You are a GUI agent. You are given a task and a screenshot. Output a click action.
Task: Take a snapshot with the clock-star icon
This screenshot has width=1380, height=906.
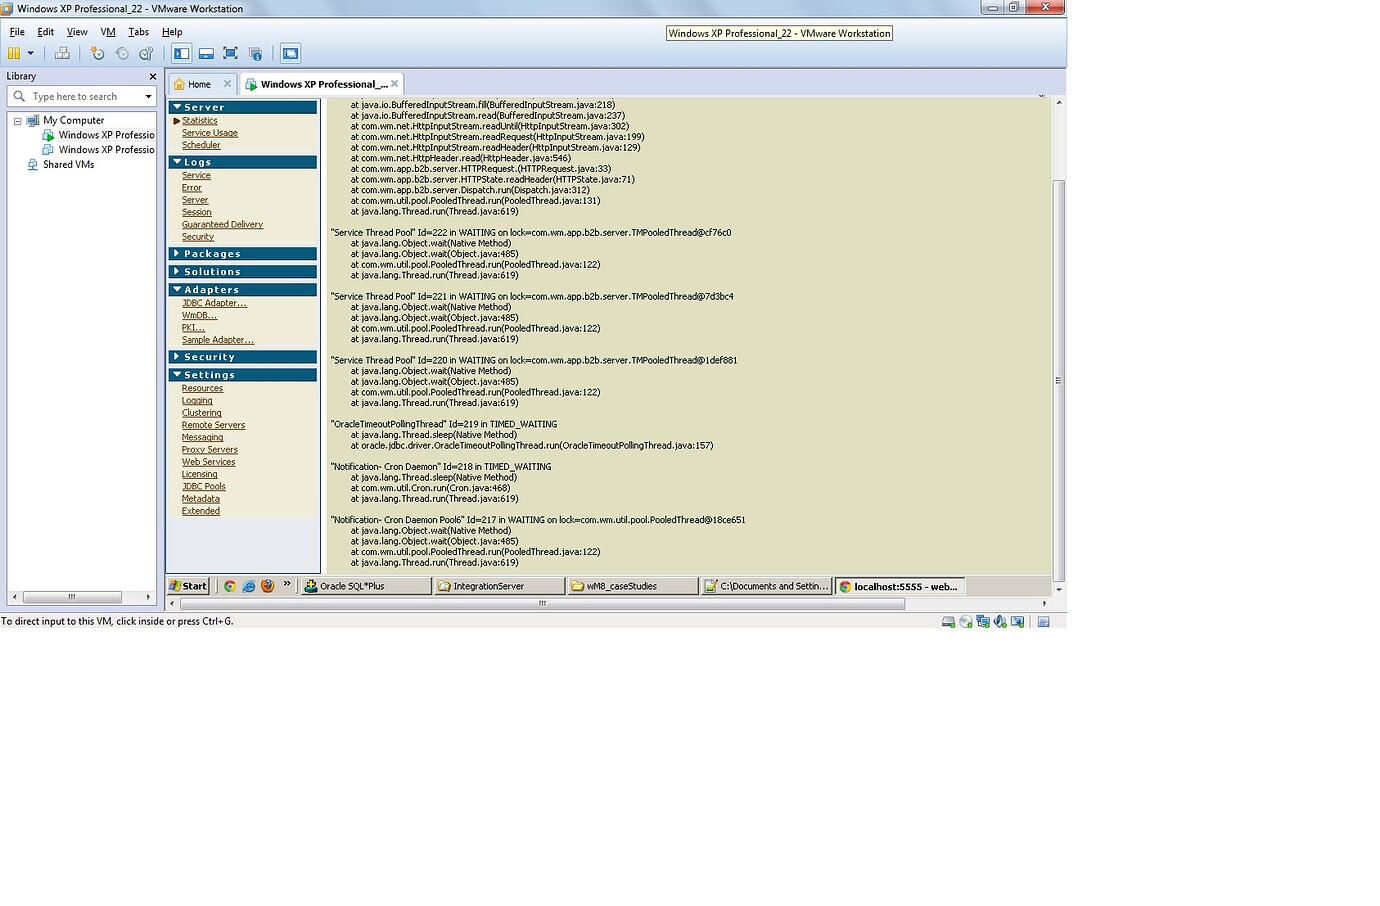97,53
